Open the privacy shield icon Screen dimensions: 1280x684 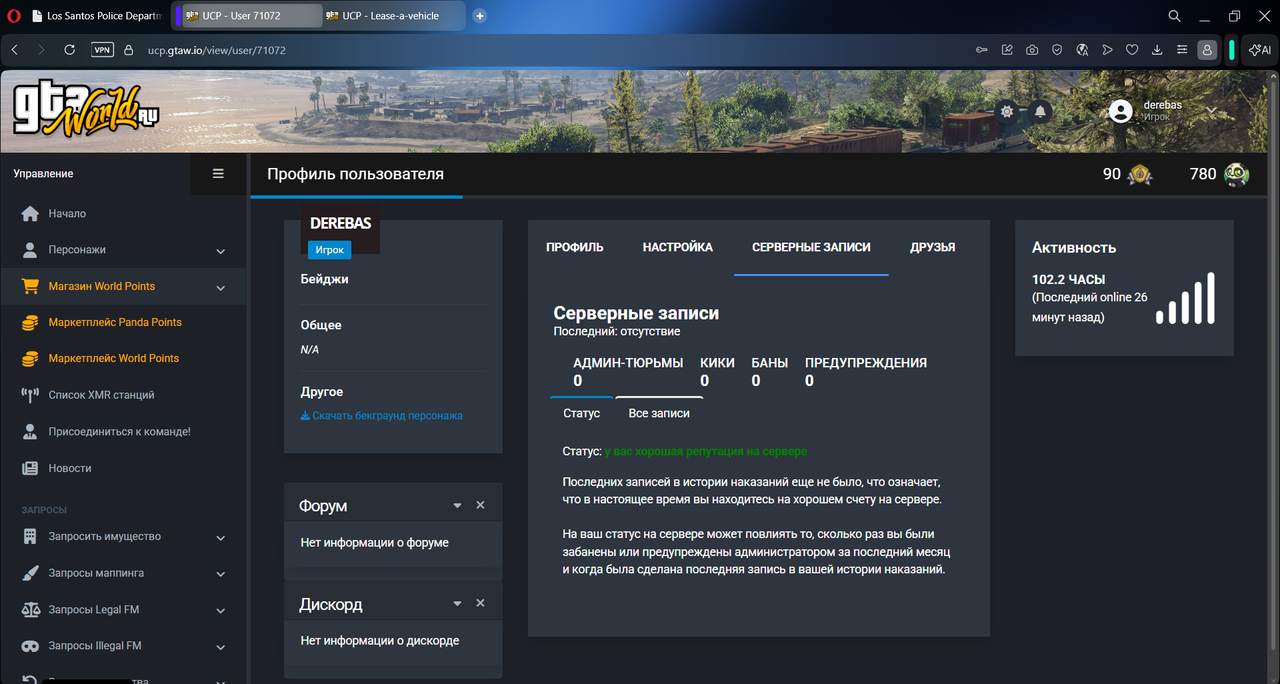tap(1057, 49)
